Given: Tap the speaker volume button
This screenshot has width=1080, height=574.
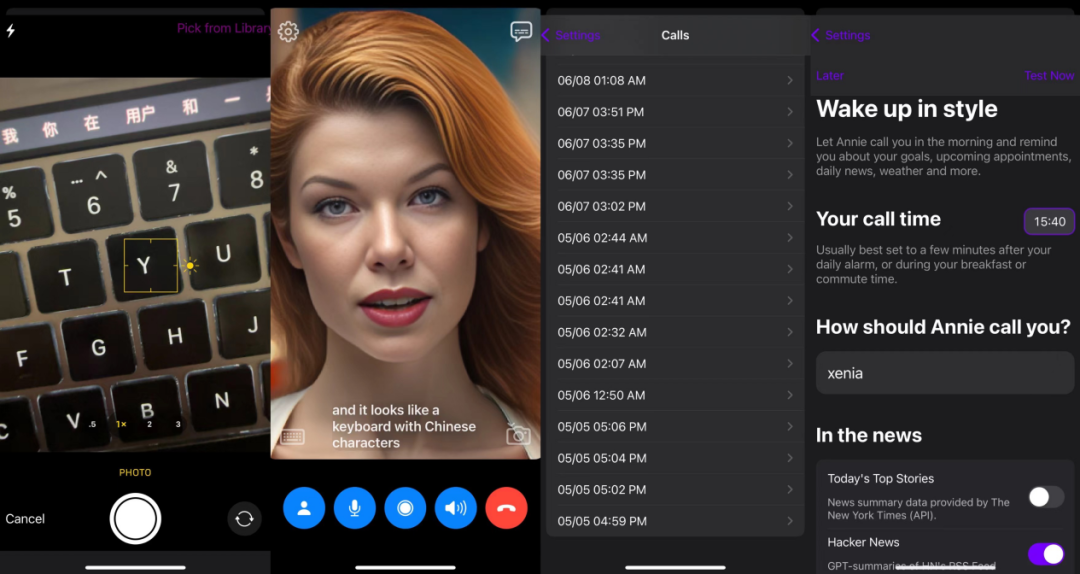Looking at the screenshot, I should [x=455, y=508].
